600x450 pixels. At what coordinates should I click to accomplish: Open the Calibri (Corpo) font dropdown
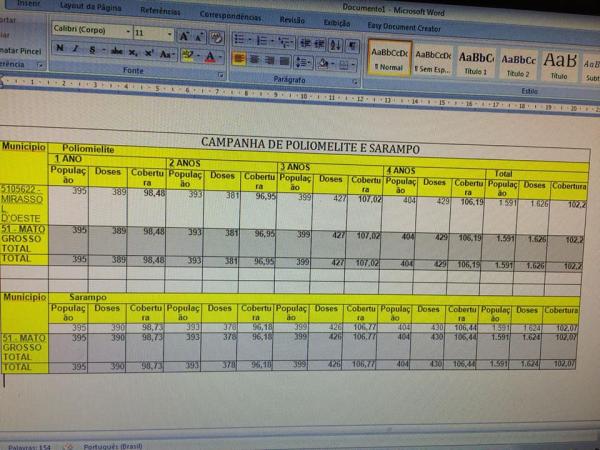click(126, 33)
